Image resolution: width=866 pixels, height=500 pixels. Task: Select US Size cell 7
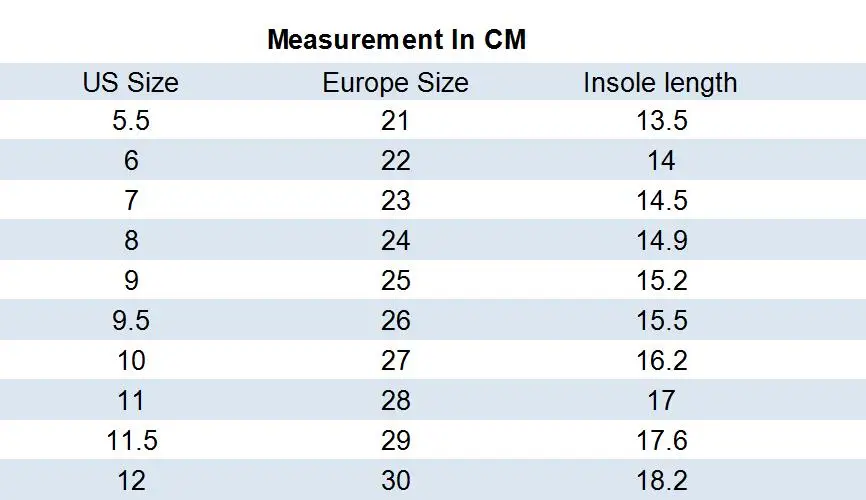click(x=131, y=201)
